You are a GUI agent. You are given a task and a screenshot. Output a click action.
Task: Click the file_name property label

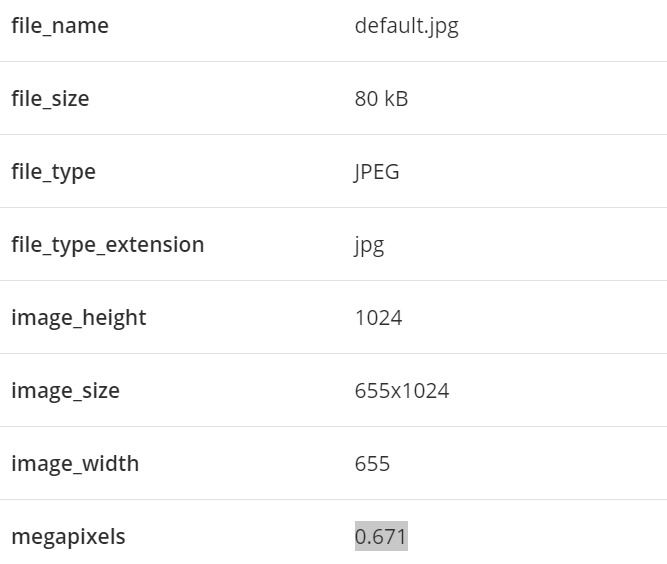(x=60, y=26)
